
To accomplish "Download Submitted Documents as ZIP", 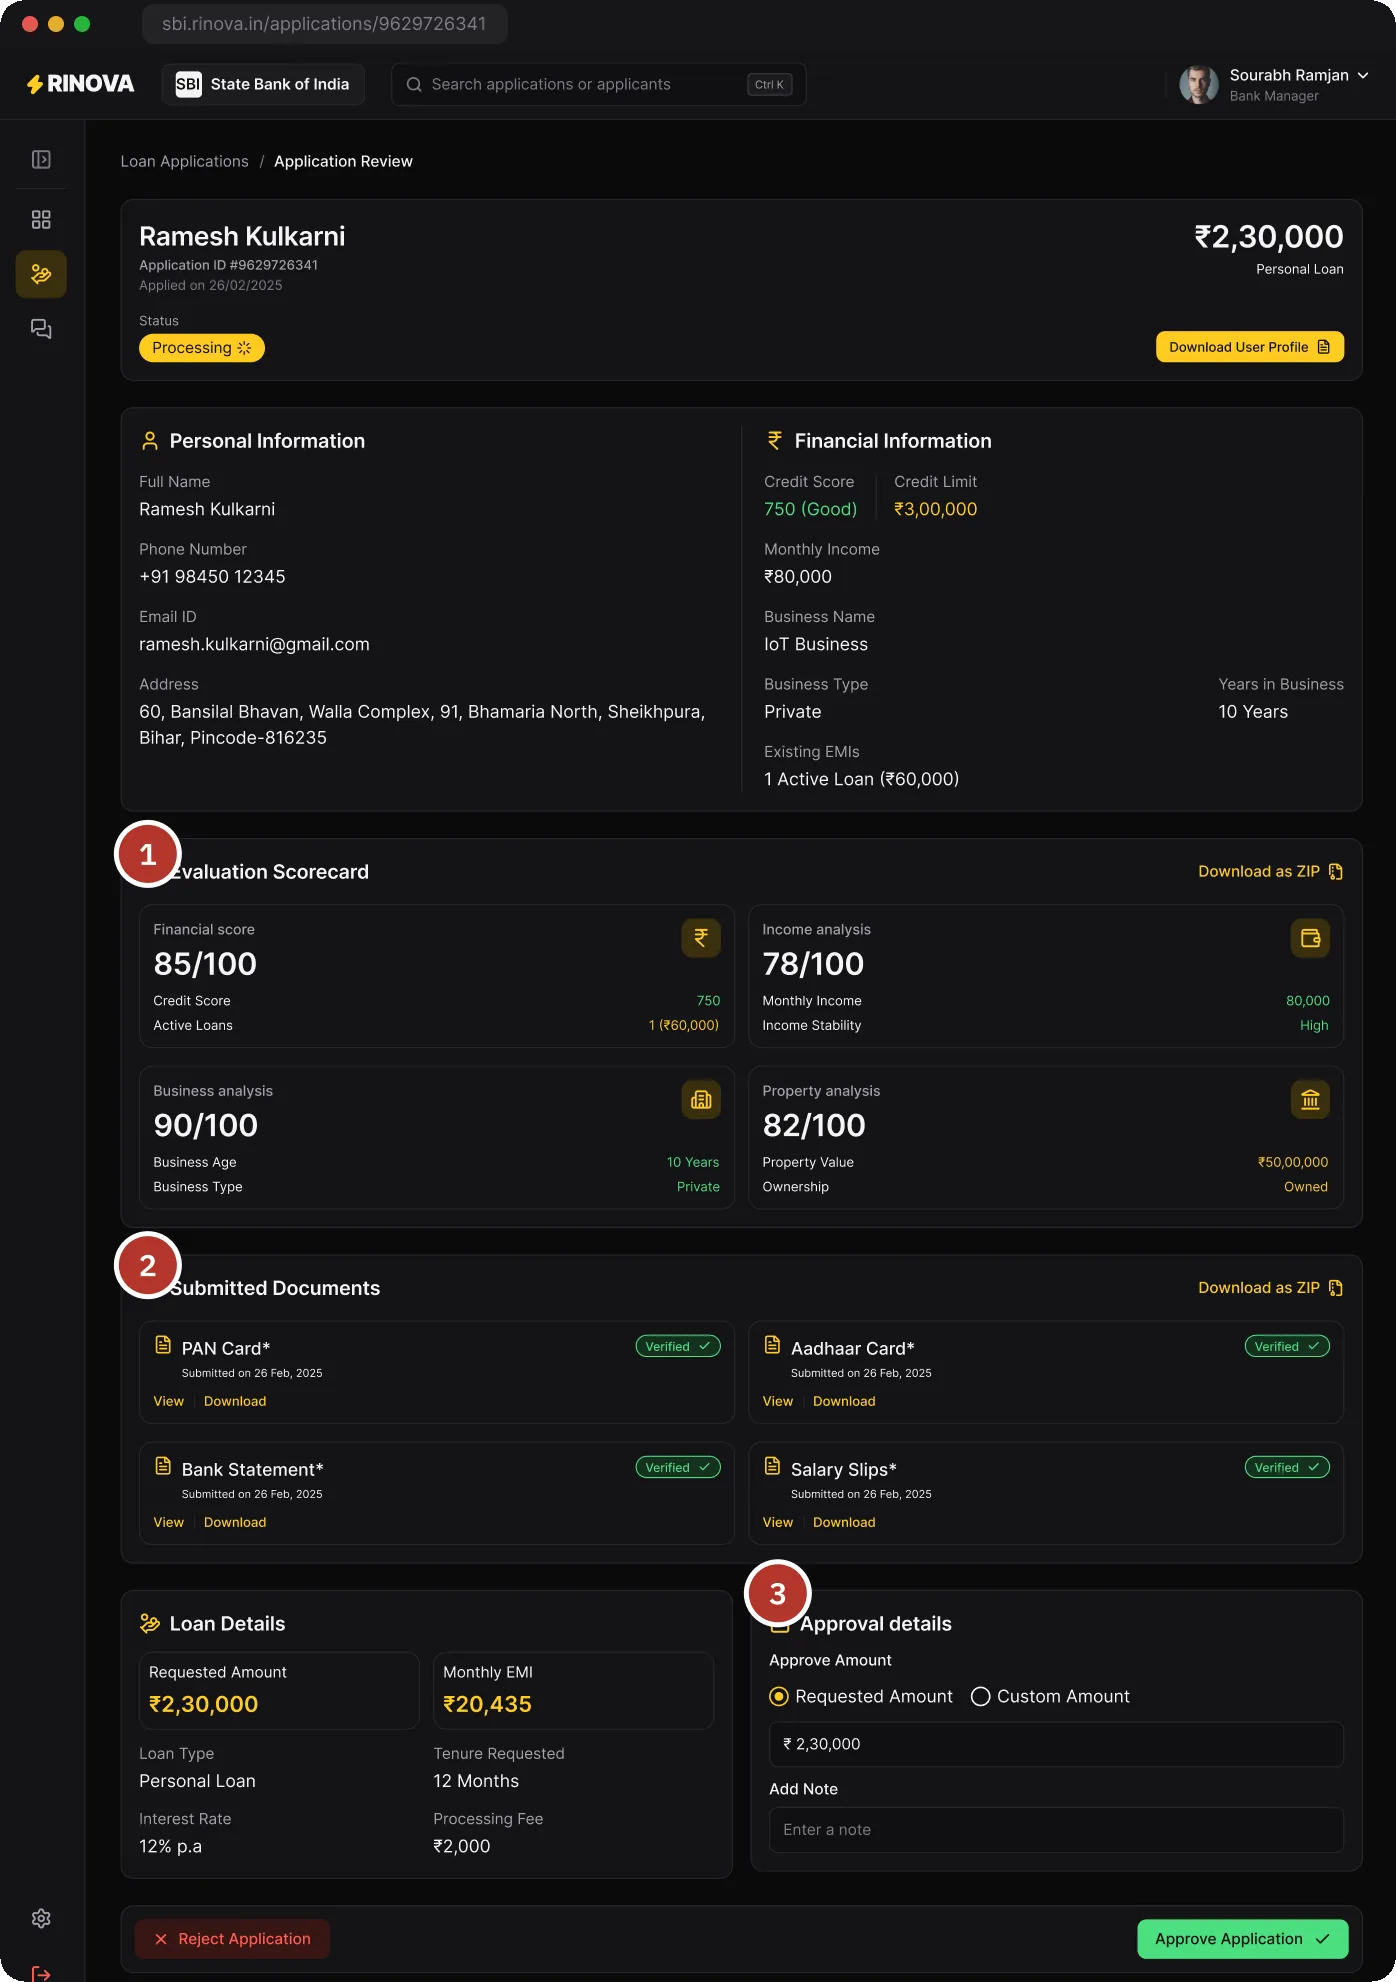I will tap(1271, 1288).
